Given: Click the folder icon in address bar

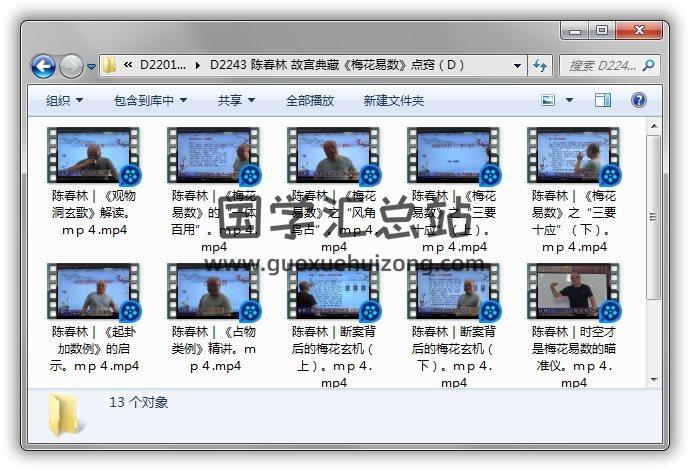Looking at the screenshot, I should (x=109, y=66).
